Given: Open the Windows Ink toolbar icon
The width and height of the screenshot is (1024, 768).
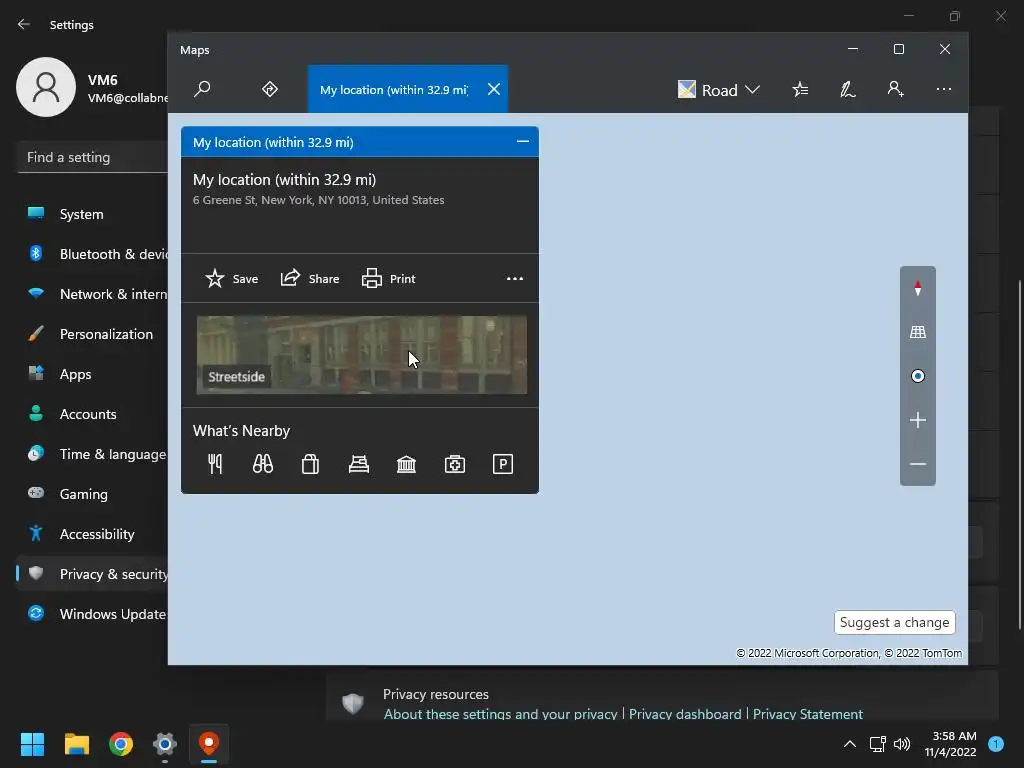Looking at the screenshot, I should pyautogui.click(x=848, y=89).
